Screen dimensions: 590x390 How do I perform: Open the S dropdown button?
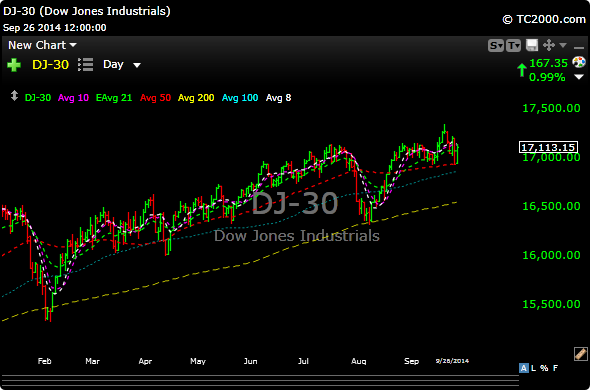[x=496, y=46]
